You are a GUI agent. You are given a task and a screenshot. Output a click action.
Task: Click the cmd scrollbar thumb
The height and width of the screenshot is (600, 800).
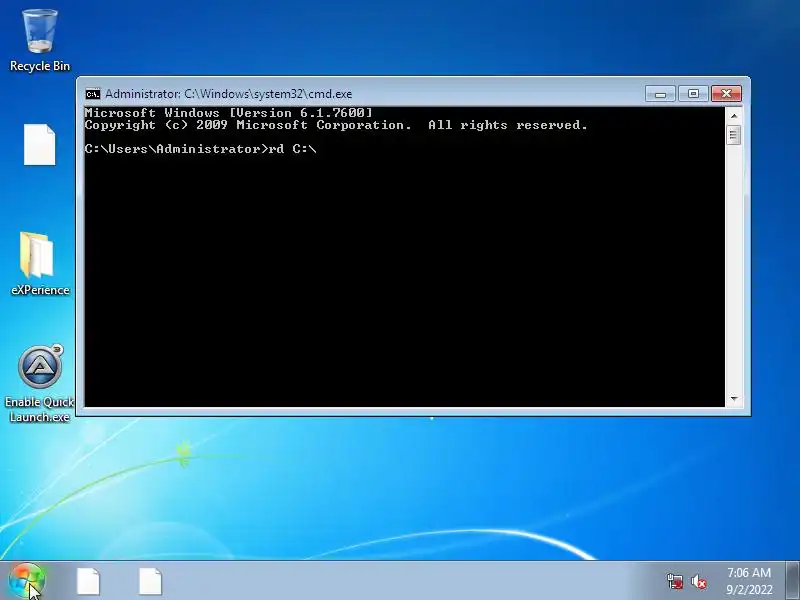(734, 135)
